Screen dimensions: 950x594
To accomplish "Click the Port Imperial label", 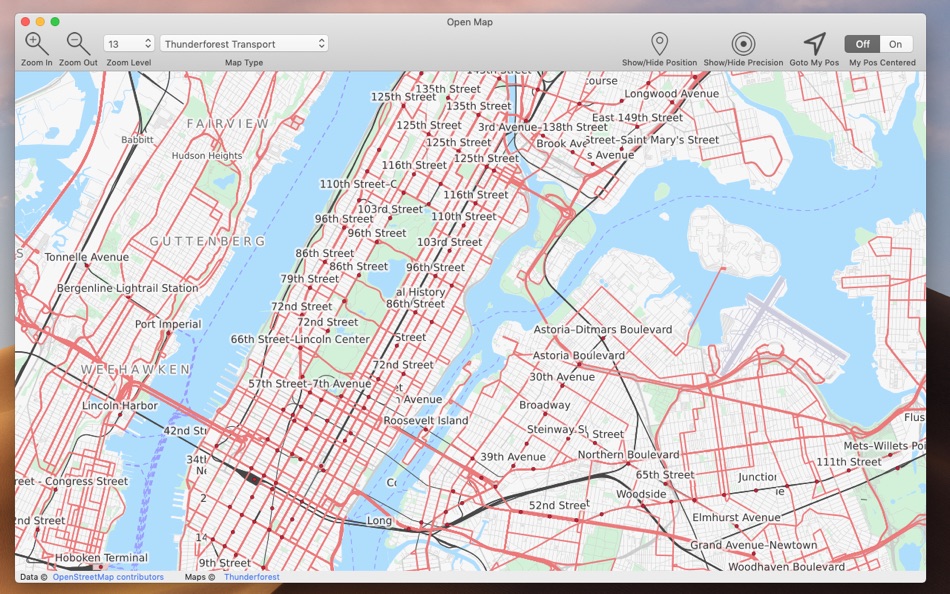I will point(168,324).
